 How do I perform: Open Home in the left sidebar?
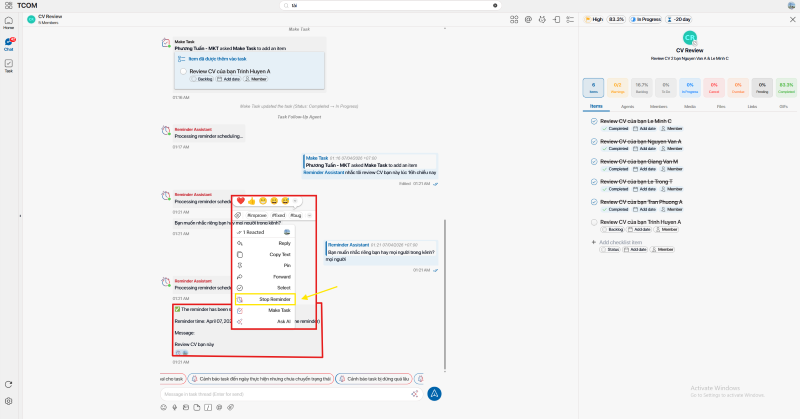(x=9, y=22)
